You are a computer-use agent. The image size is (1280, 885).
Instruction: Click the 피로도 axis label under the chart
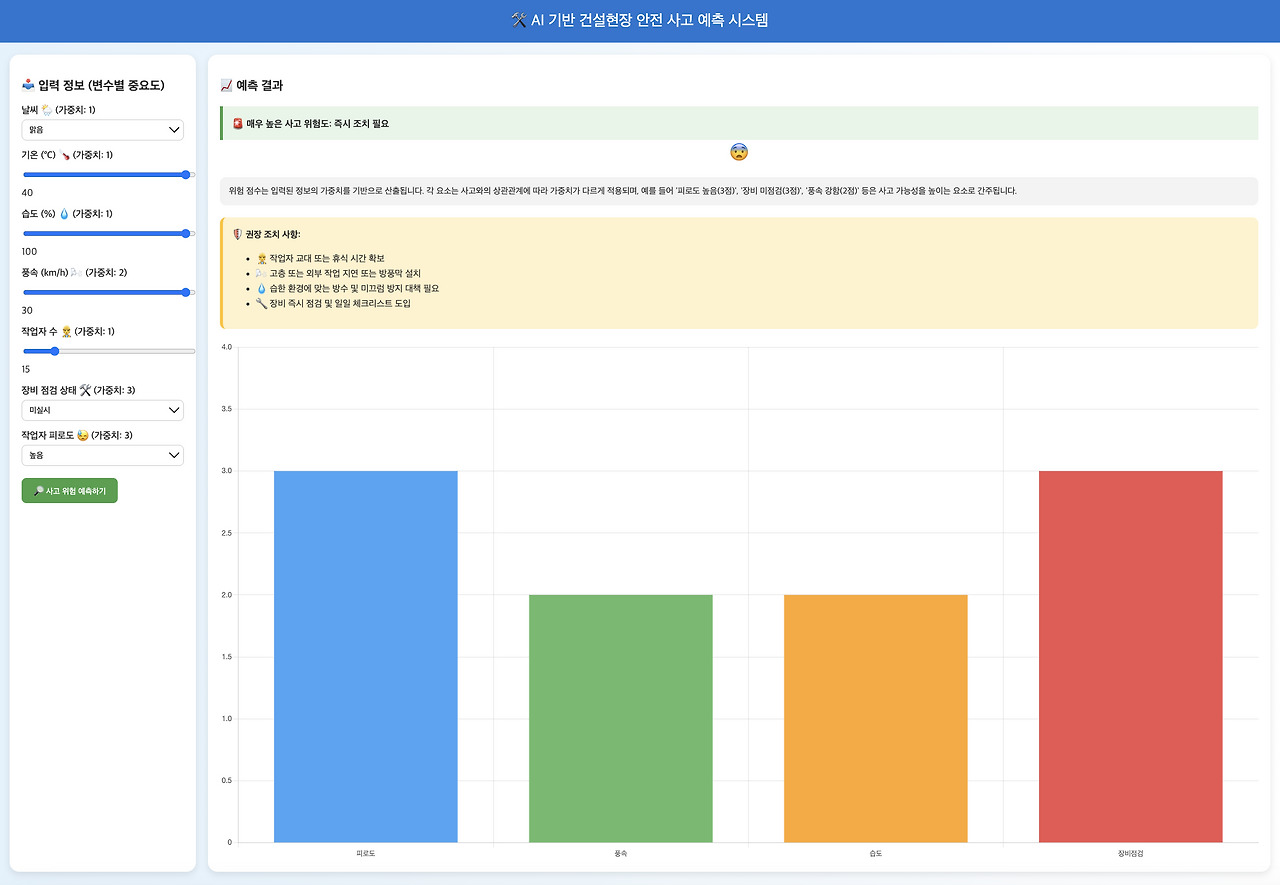[366, 853]
